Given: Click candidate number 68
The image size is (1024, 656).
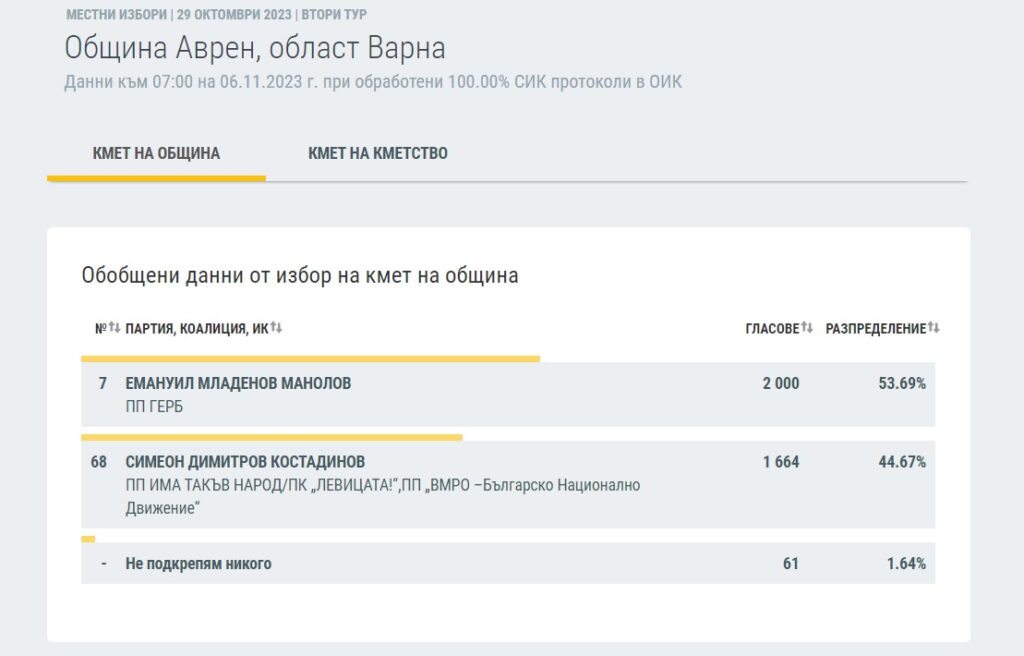Looking at the screenshot, I should pos(99,462).
